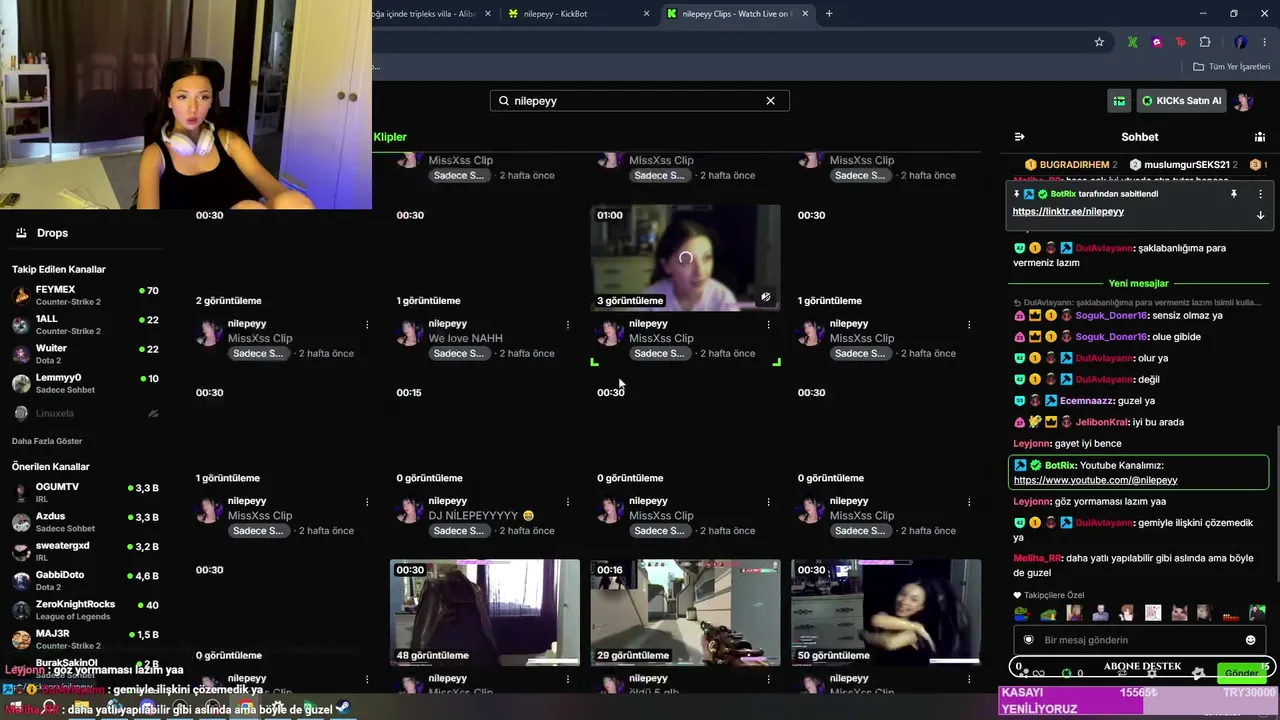Expand list with Daha Fazla Göster
The width and height of the screenshot is (1280, 720).
pyautogui.click(x=47, y=441)
